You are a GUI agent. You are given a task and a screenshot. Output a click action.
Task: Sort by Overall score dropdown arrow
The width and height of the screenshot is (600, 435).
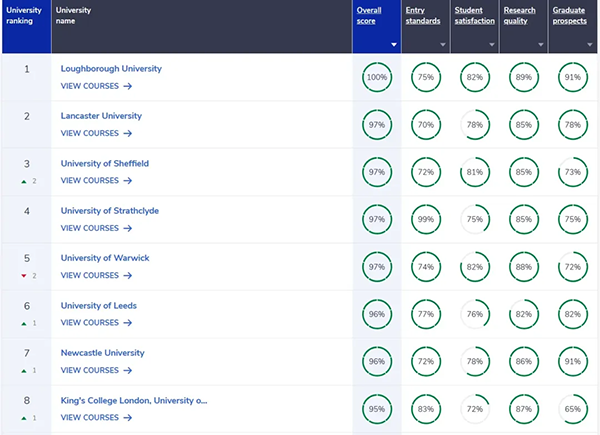pyautogui.click(x=394, y=45)
